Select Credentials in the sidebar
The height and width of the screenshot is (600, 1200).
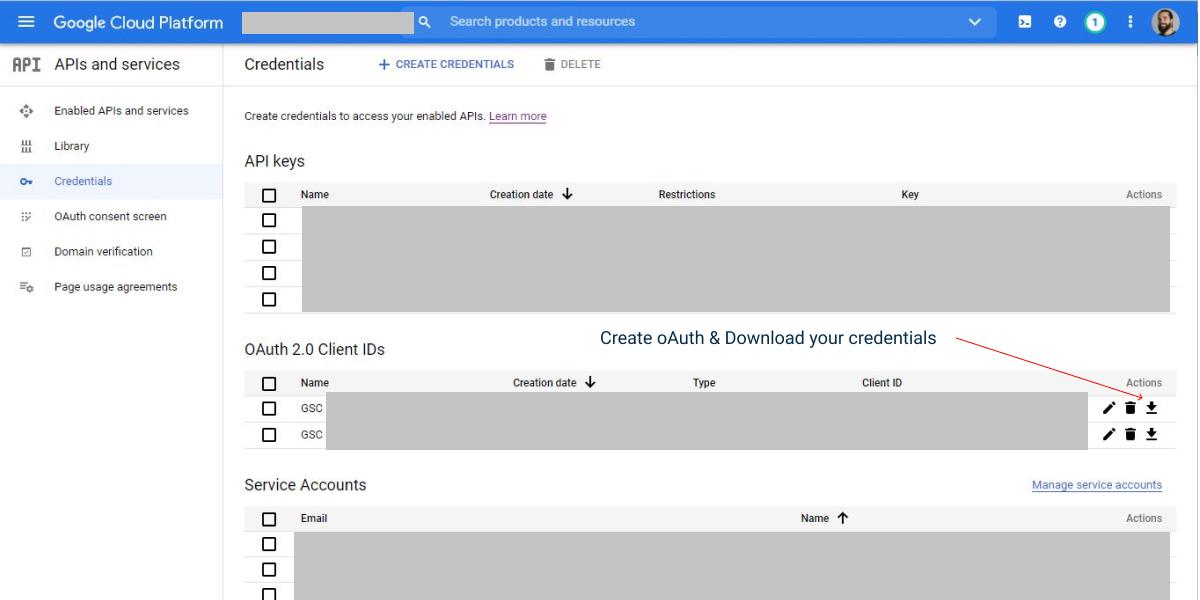tap(83, 181)
